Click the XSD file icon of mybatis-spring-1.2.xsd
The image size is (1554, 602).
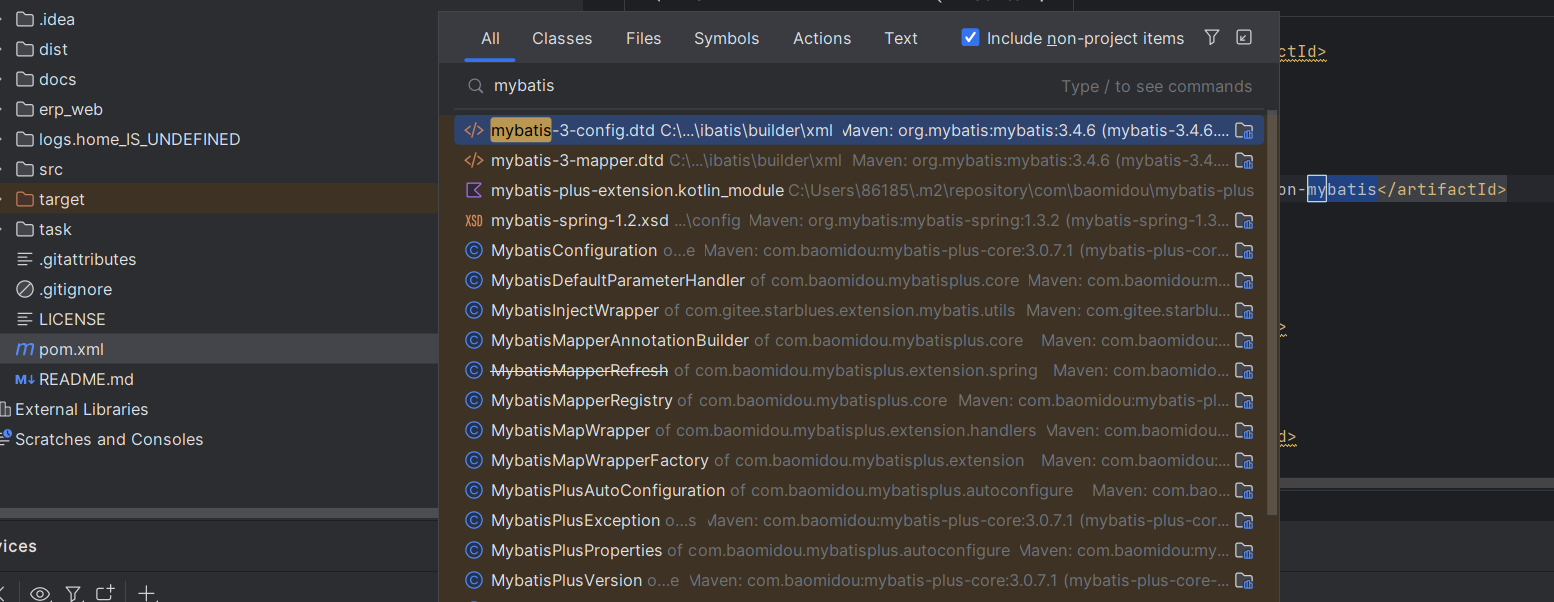474,220
